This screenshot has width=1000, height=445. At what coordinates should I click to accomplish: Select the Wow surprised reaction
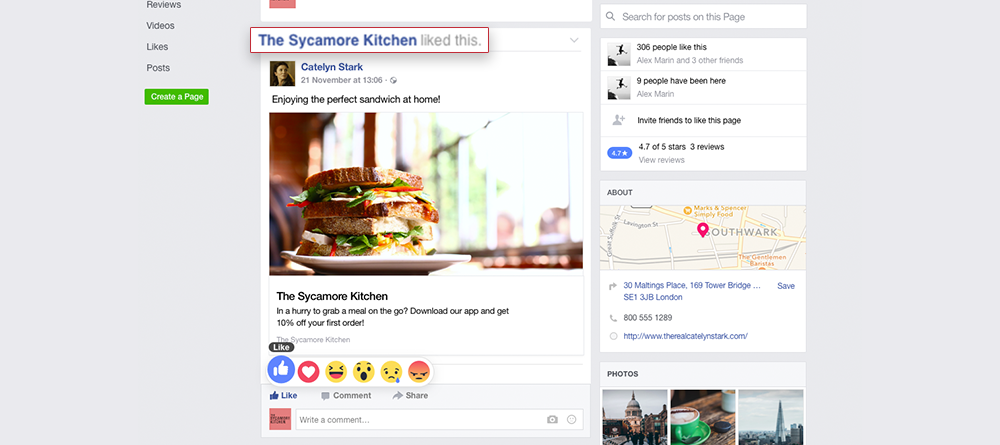click(364, 372)
